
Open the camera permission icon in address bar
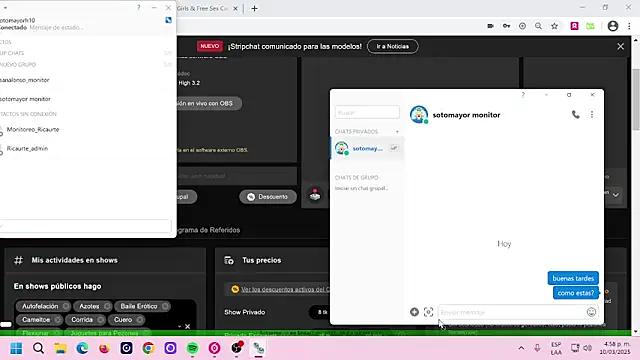pyautogui.click(x=490, y=26)
